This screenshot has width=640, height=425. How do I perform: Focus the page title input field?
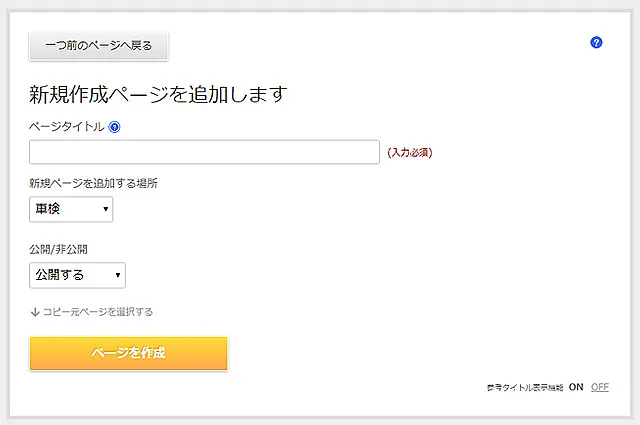tap(204, 152)
